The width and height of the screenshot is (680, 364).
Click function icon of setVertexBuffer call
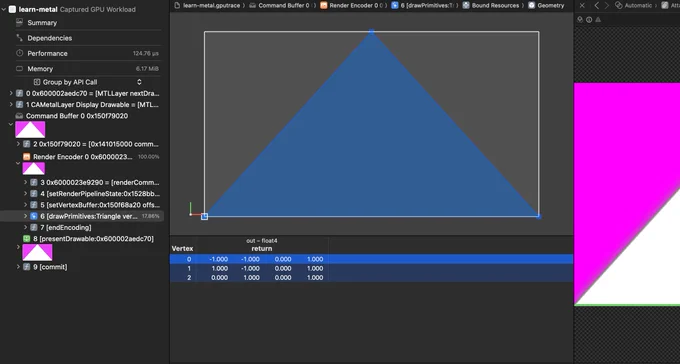point(34,205)
